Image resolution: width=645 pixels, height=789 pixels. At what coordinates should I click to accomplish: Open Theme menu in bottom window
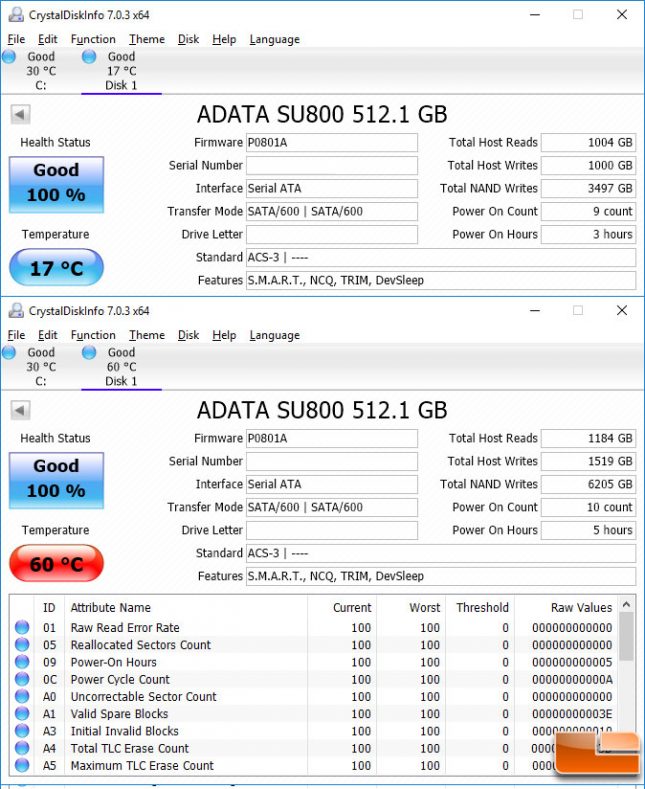[146, 335]
